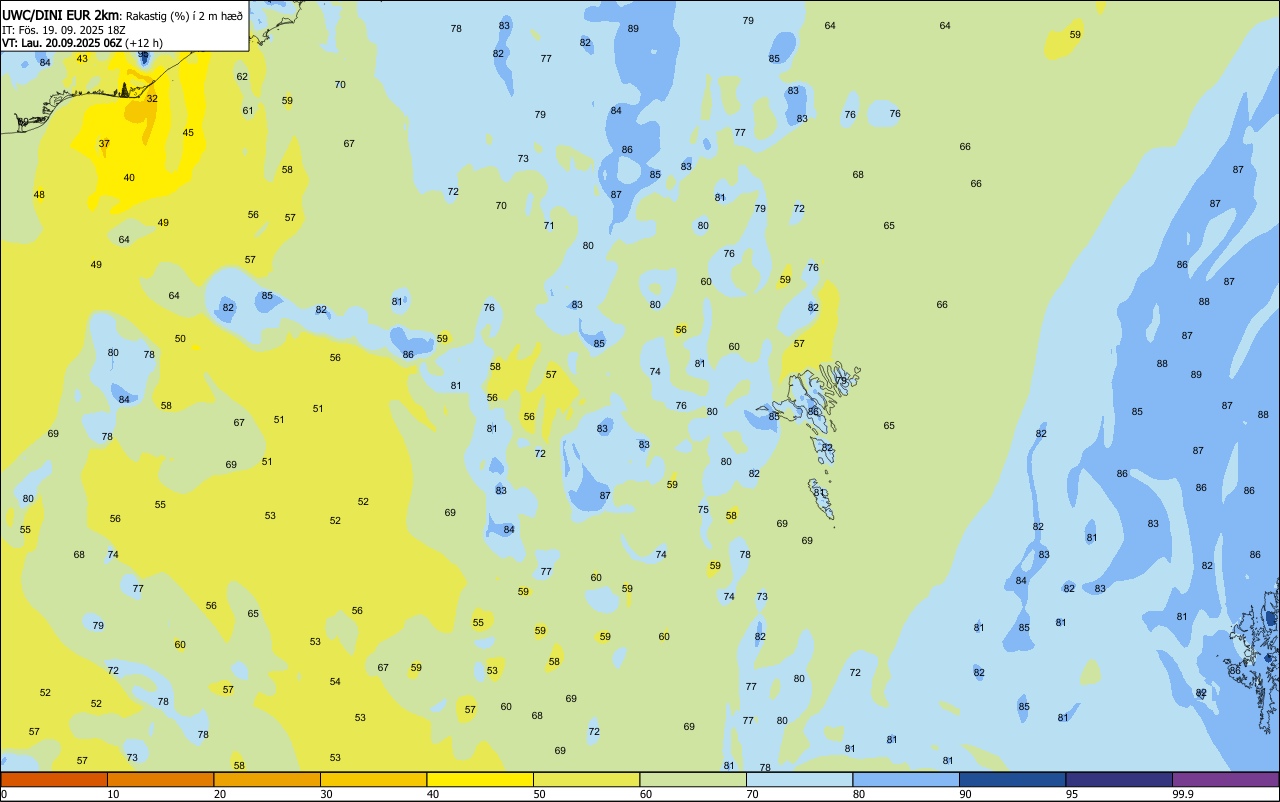Click the purple legend swatch above 99.9

pyautogui.click(x=1225, y=779)
